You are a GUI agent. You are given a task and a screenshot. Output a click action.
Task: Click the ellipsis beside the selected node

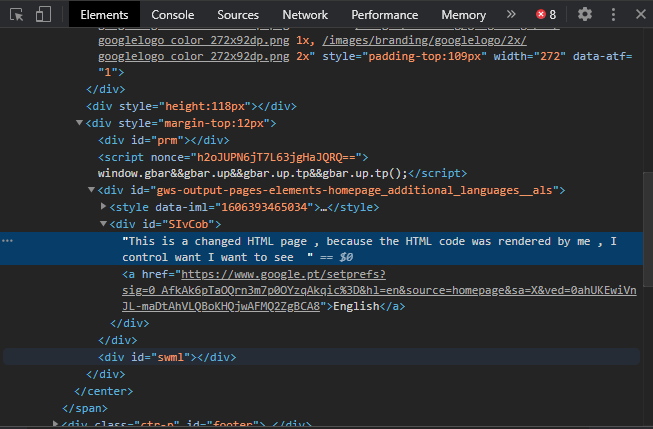(x=7, y=241)
